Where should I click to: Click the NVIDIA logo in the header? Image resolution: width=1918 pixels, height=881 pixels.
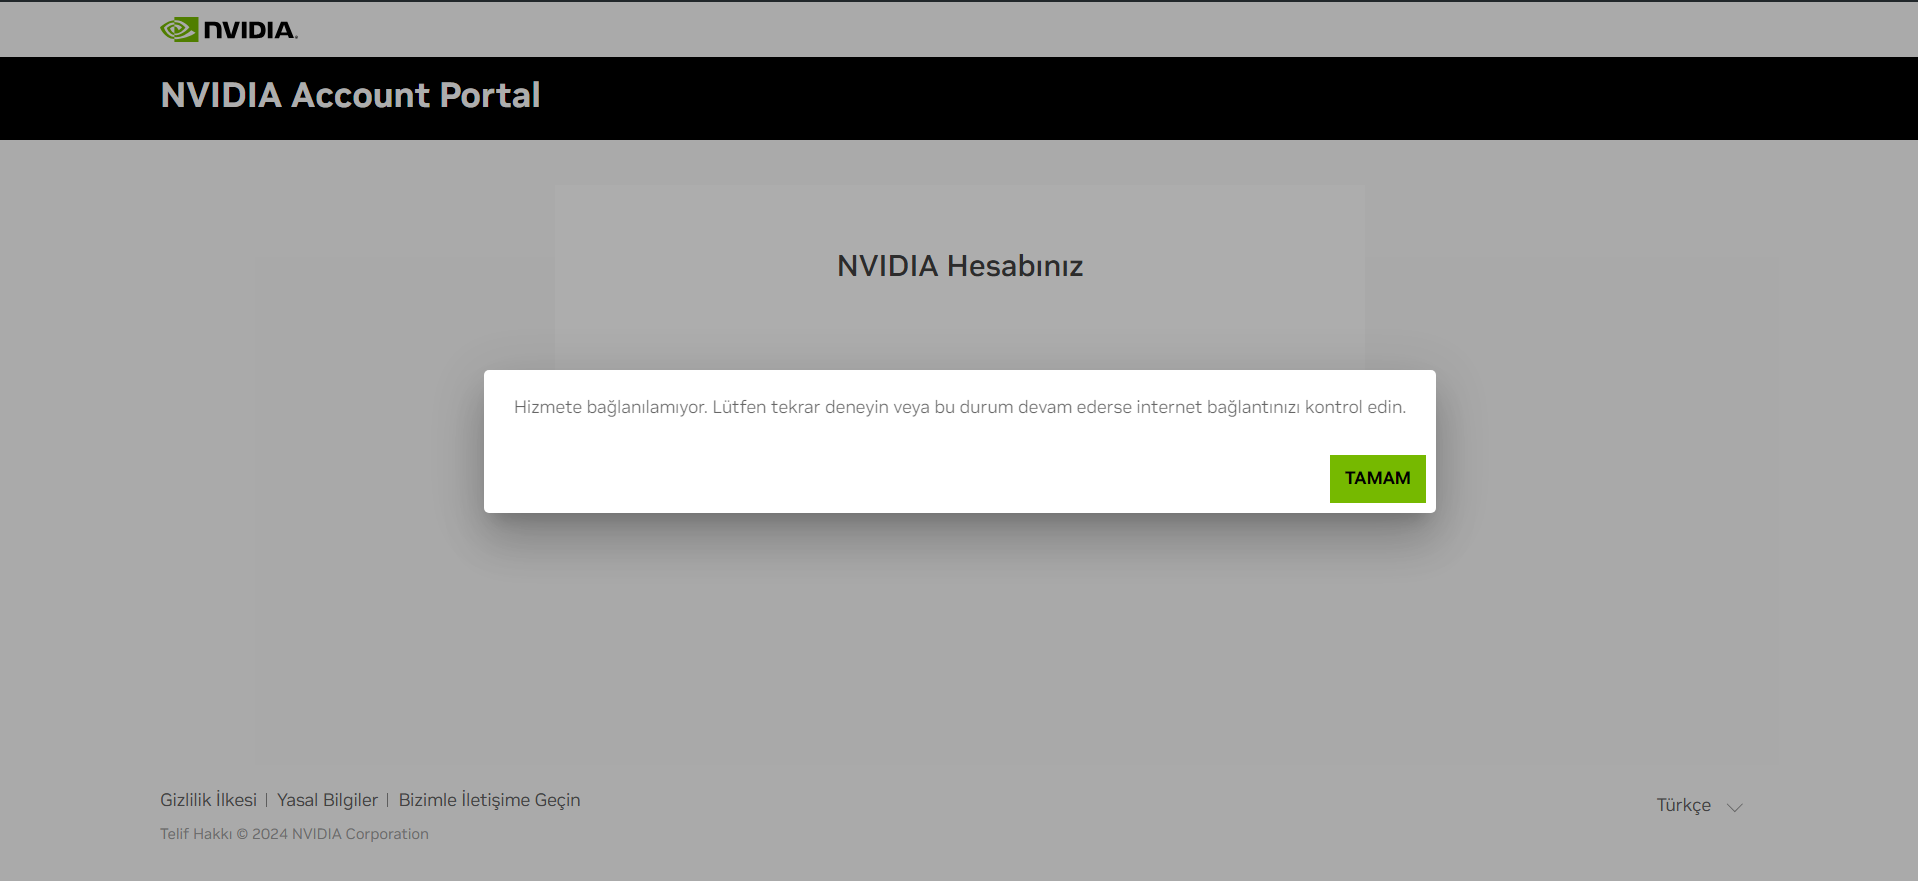pos(229,30)
